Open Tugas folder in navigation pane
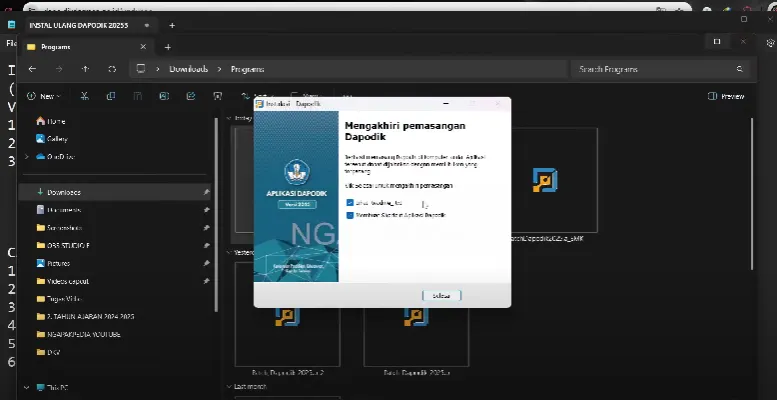The image size is (777, 400). (x=59, y=299)
